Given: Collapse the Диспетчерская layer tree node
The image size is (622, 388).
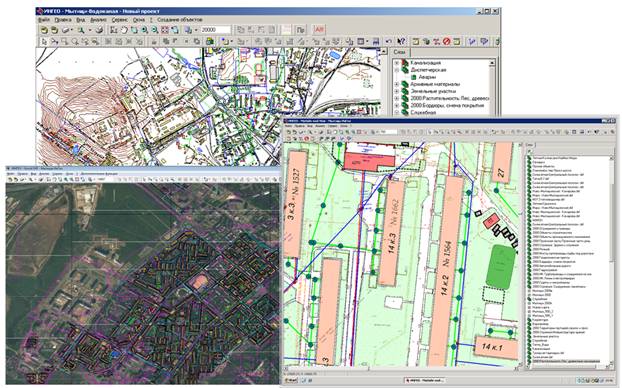Looking at the screenshot, I should coord(397,70).
